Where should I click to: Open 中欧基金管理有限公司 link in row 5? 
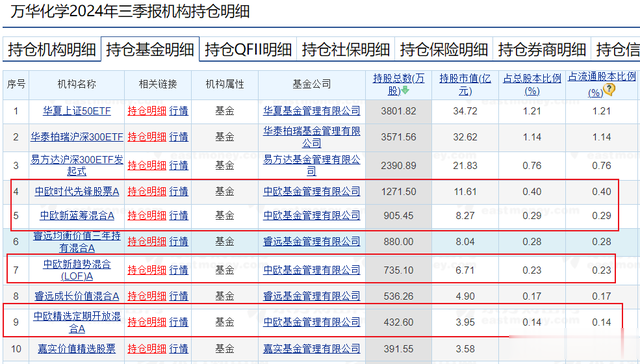pyautogui.click(x=311, y=215)
